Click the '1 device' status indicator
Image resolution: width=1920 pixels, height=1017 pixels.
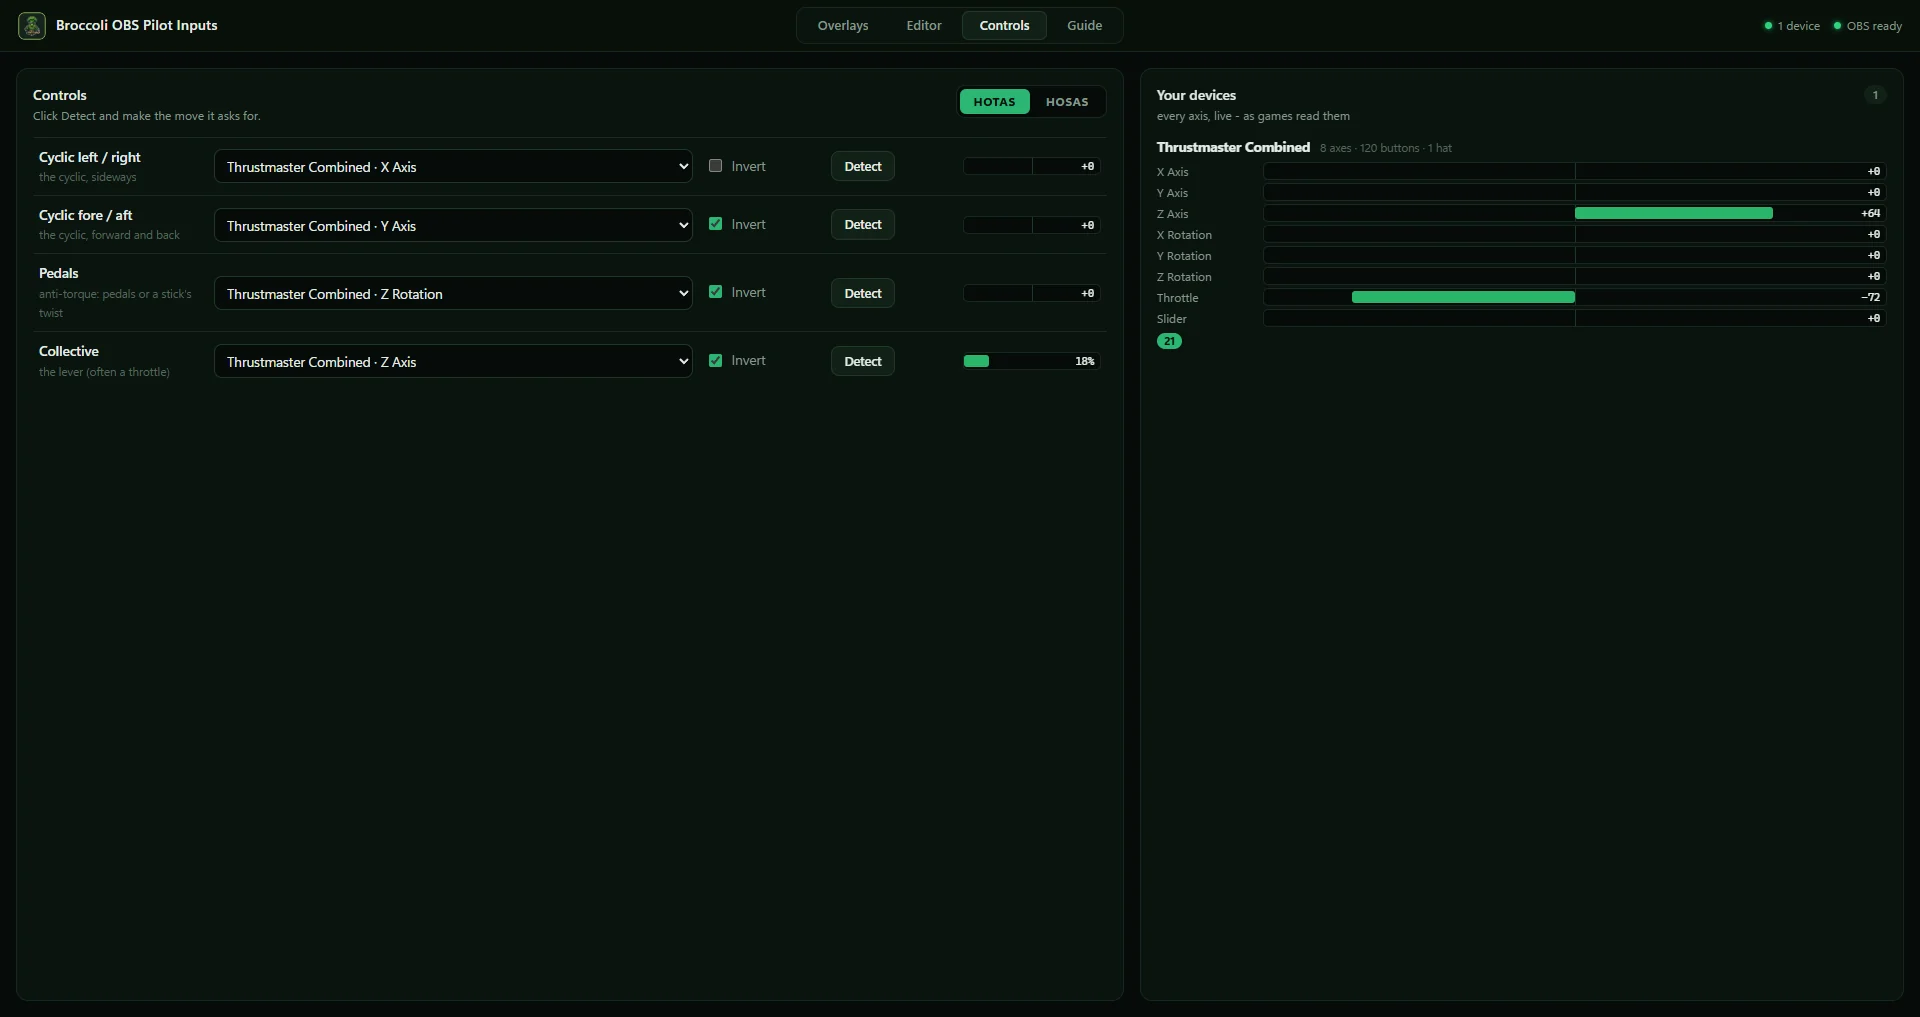(x=1792, y=26)
